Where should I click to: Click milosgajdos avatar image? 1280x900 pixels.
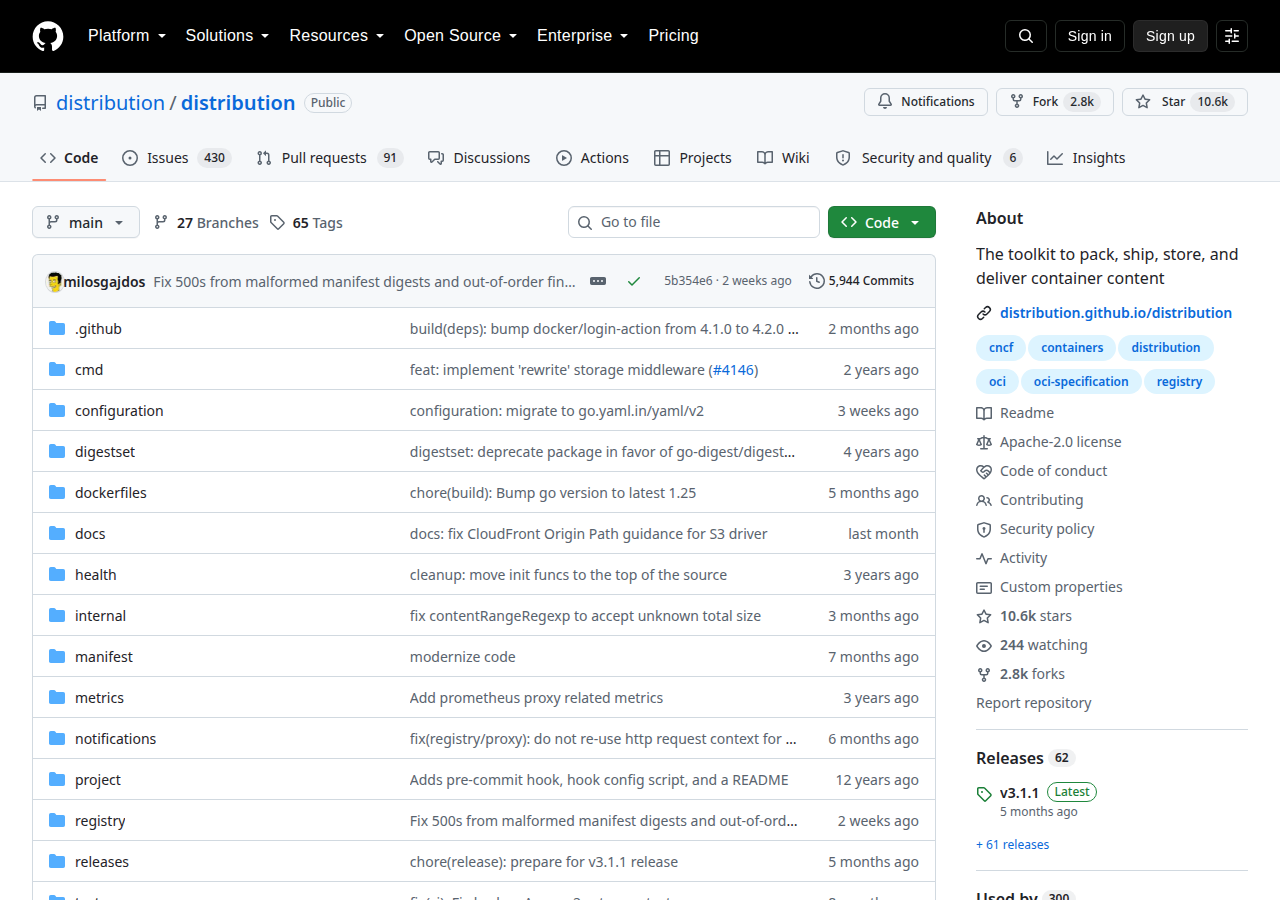(x=55, y=281)
